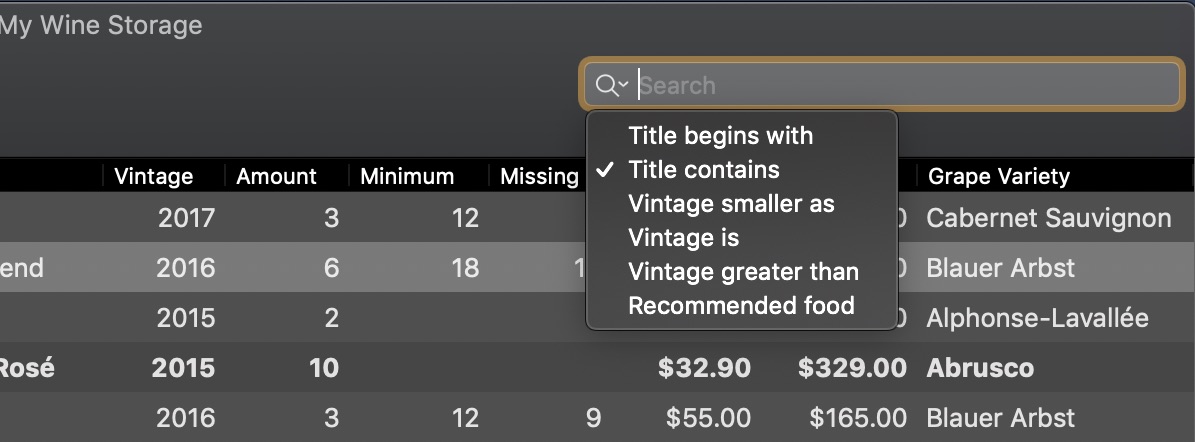Screen dimensions: 1195x442
Task: Select 'Vintage greater than' filter
Action: pos(743,271)
